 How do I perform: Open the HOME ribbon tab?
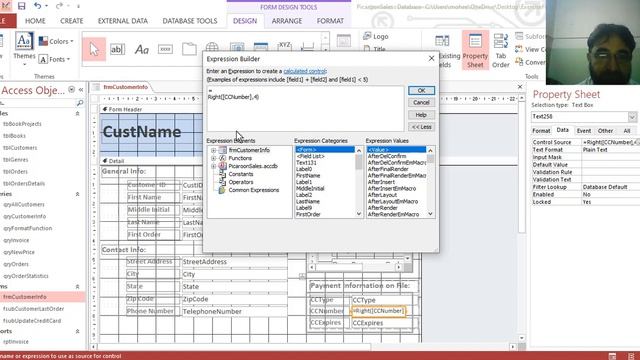click(35, 21)
